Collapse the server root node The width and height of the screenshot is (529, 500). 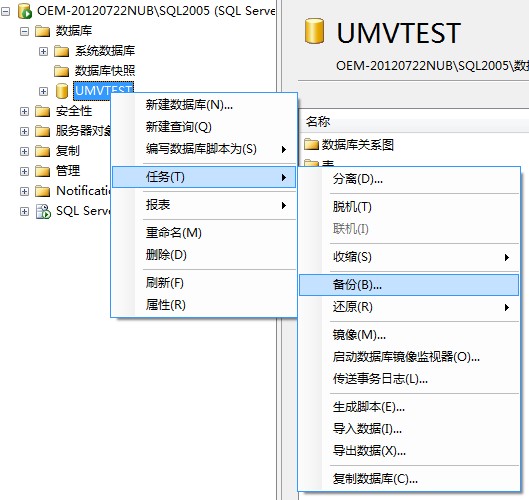[5, 12]
